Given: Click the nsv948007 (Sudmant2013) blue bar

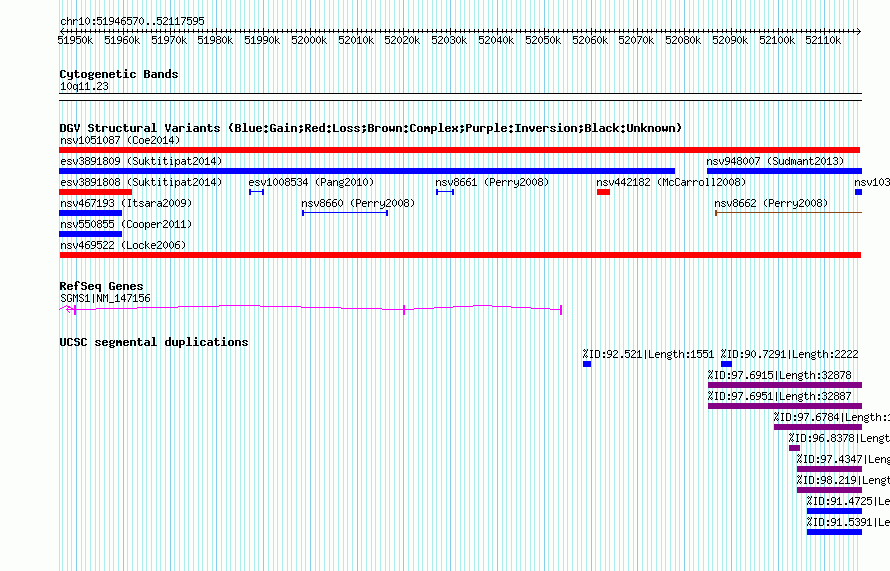Looking at the screenshot, I should point(784,171).
